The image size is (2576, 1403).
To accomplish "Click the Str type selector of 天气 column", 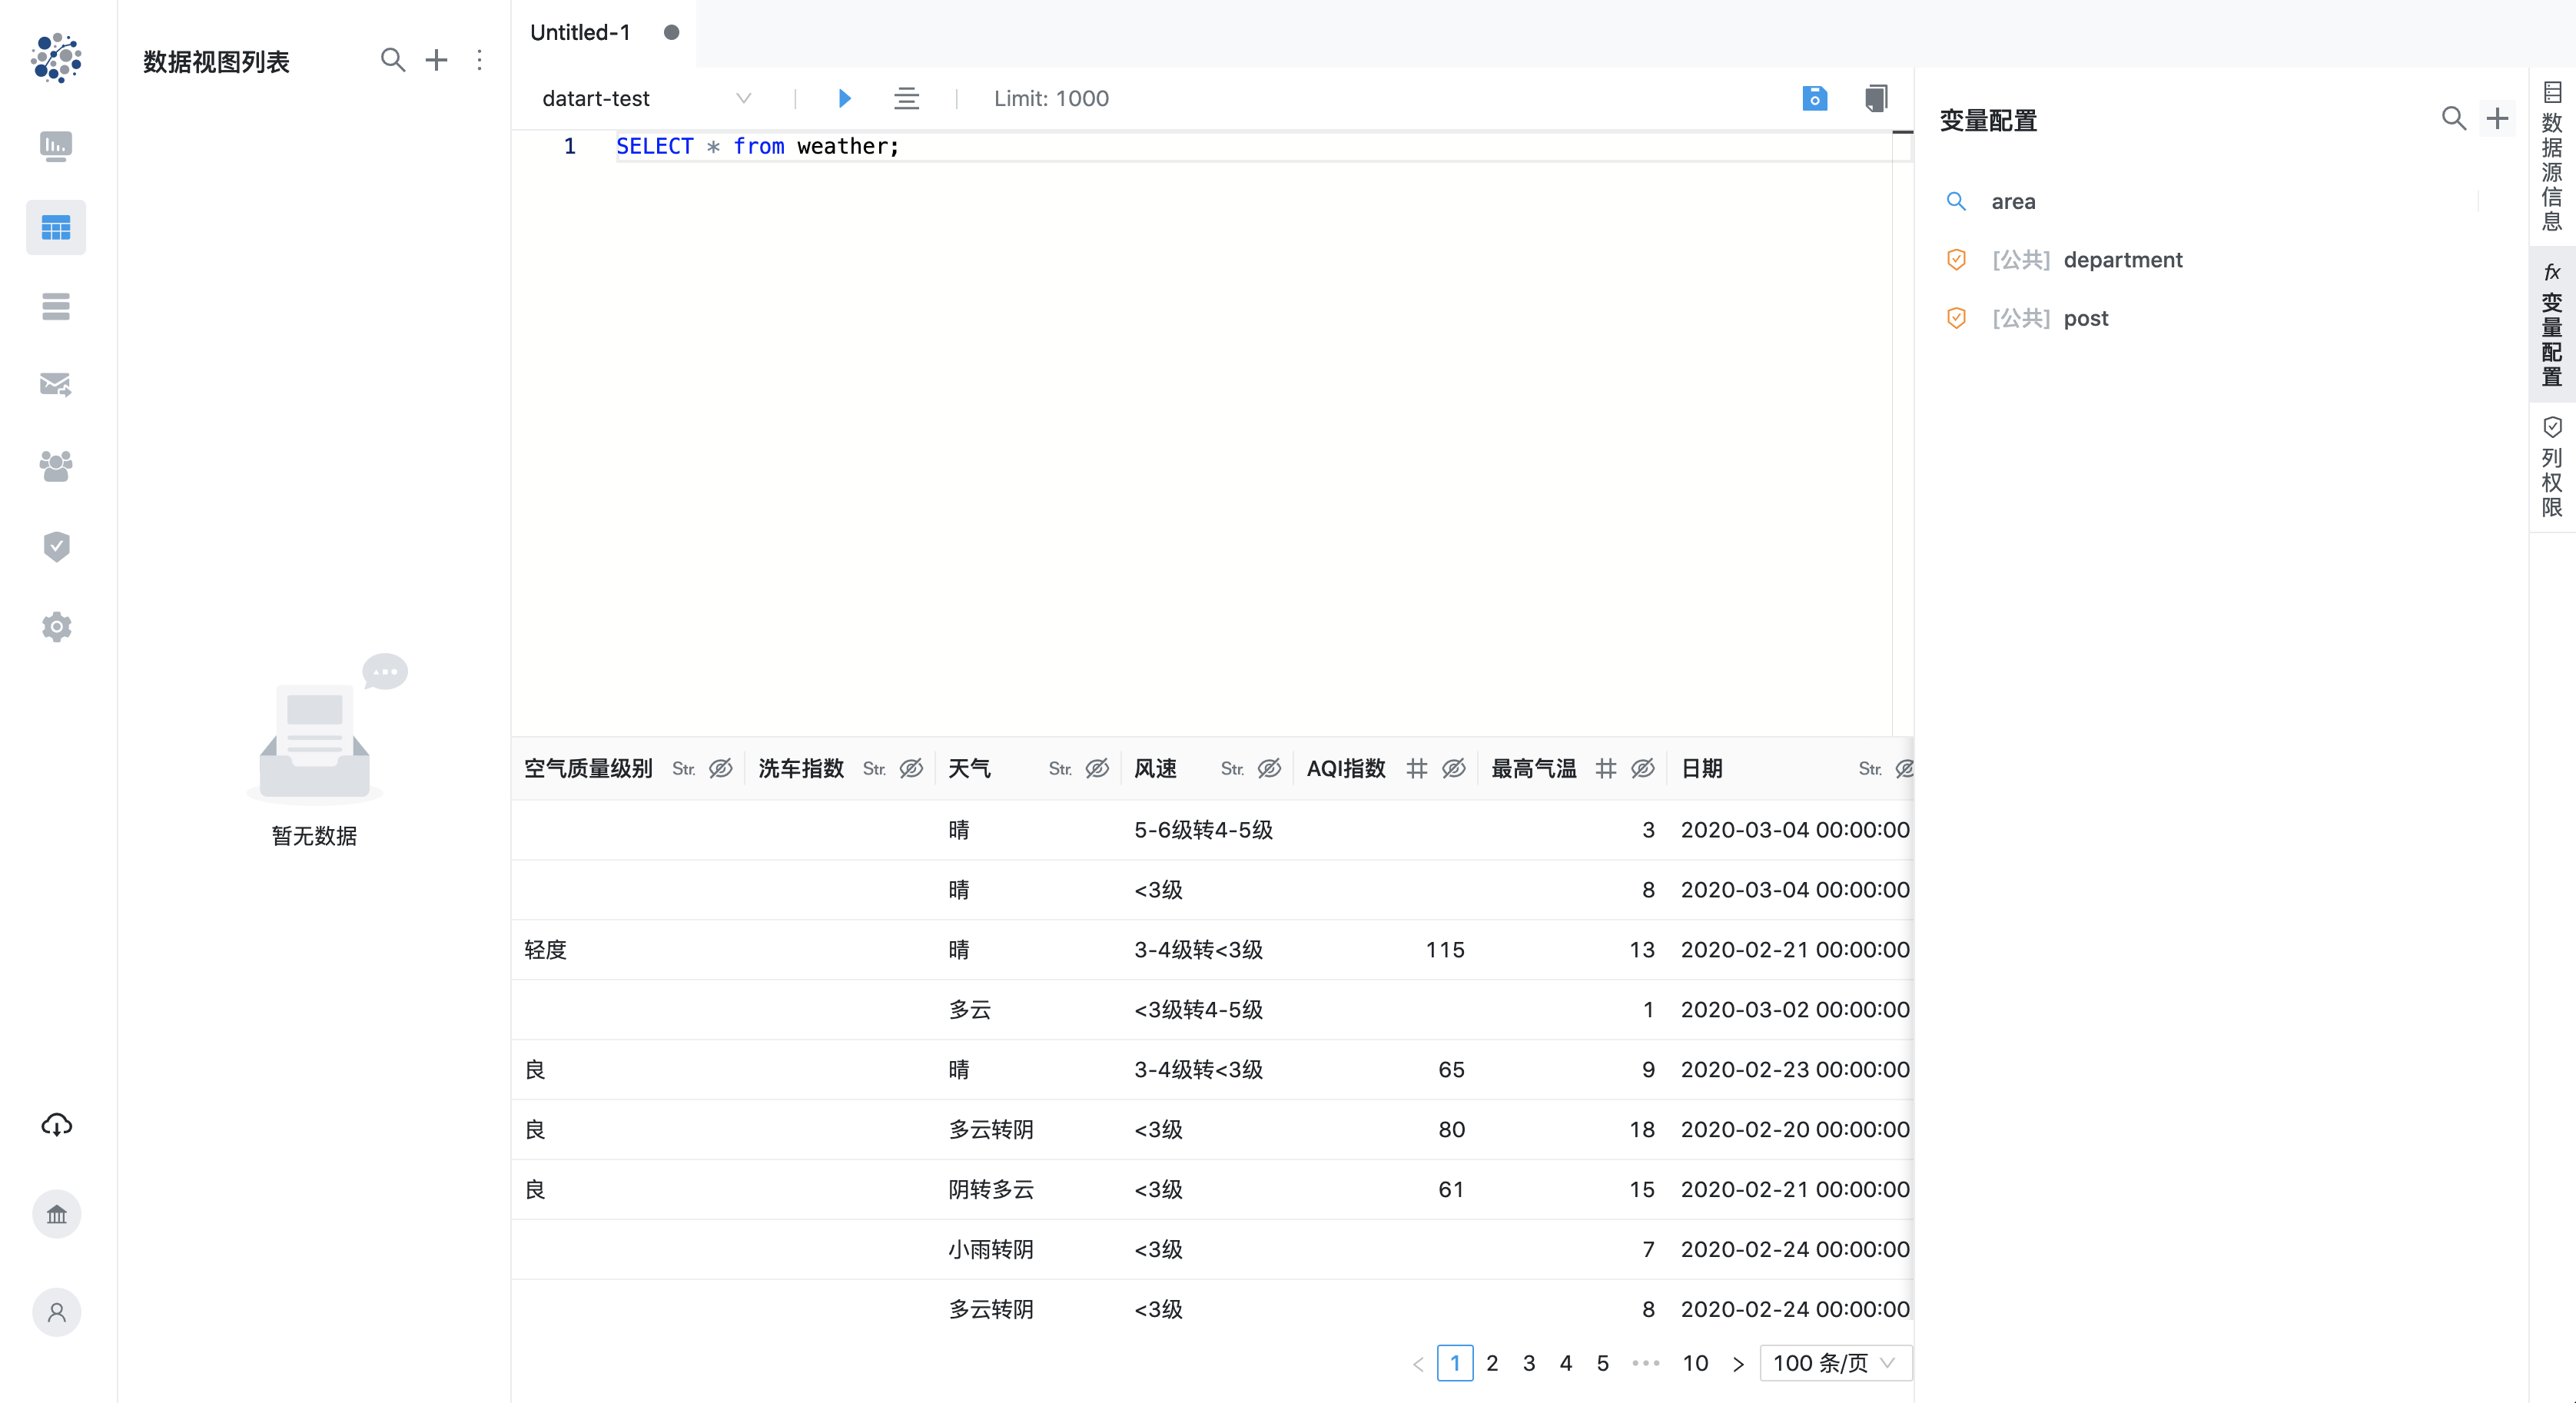I will (1060, 769).
